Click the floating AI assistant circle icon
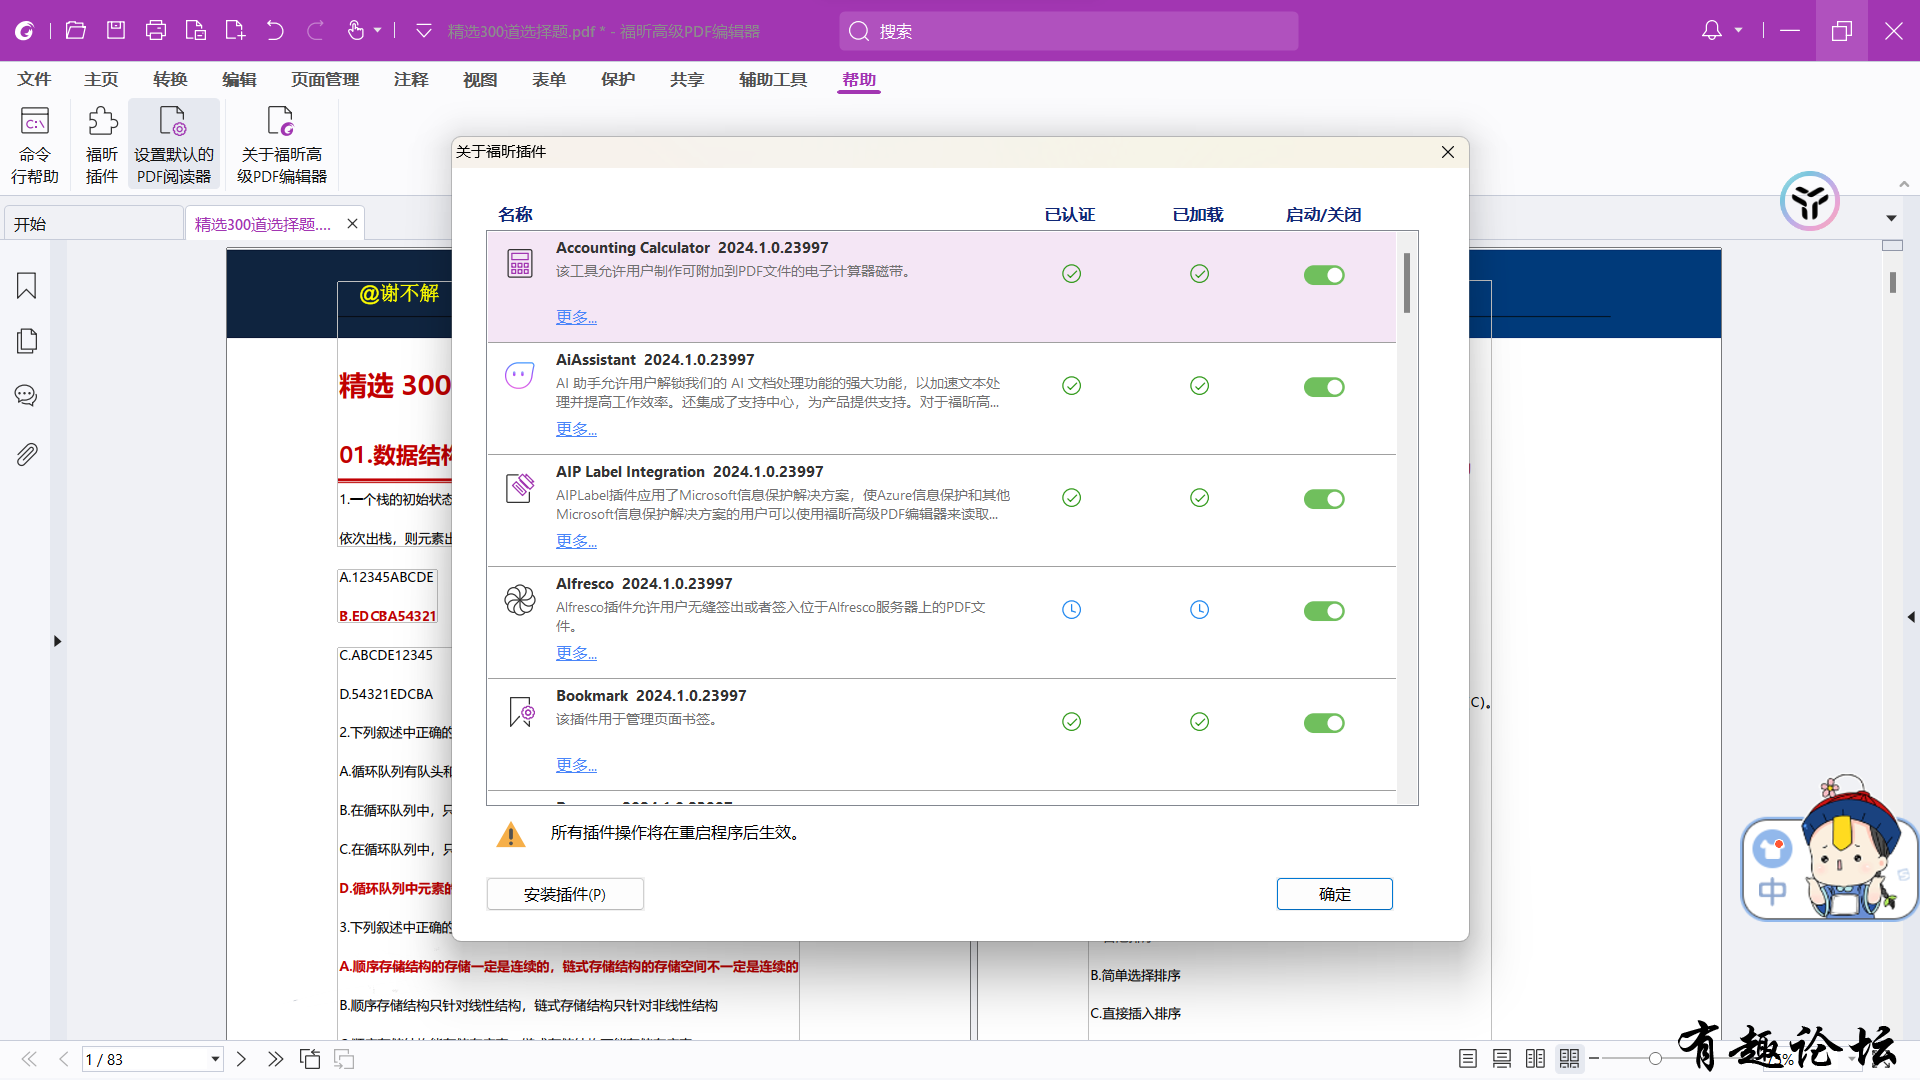Screen dimensions: 1920x1080 click(x=1810, y=202)
